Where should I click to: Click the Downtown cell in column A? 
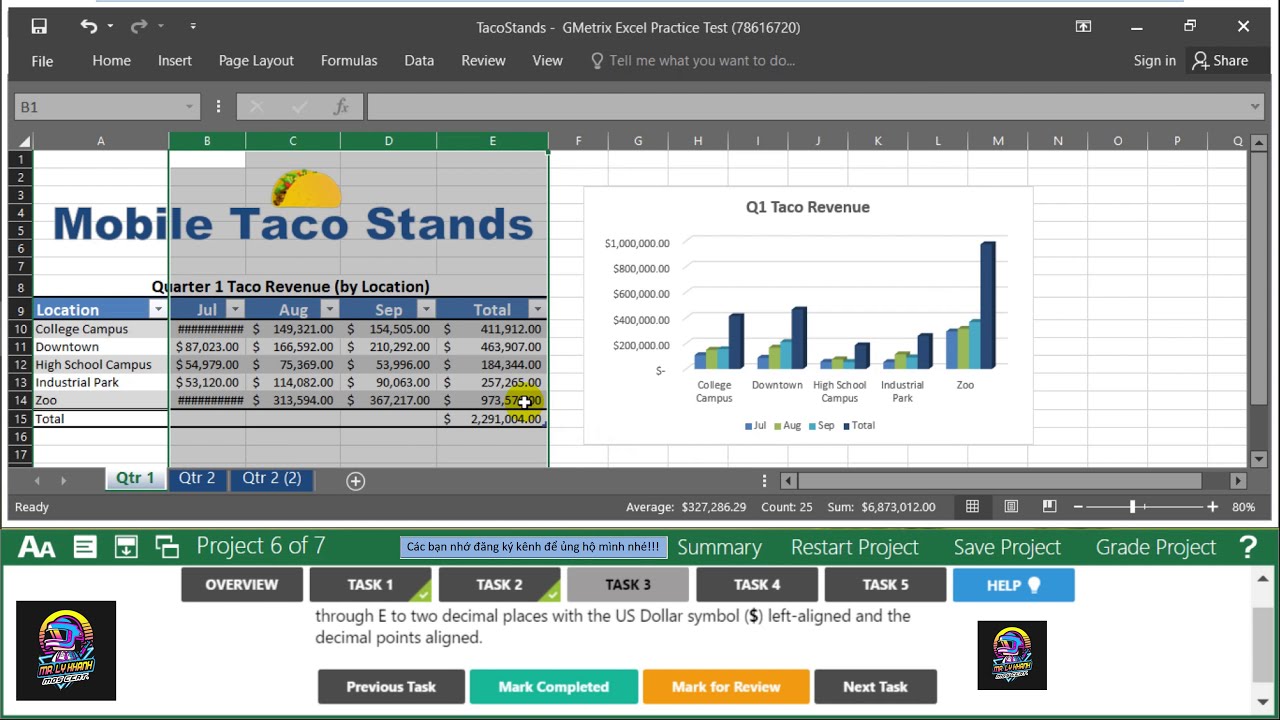tap(100, 347)
